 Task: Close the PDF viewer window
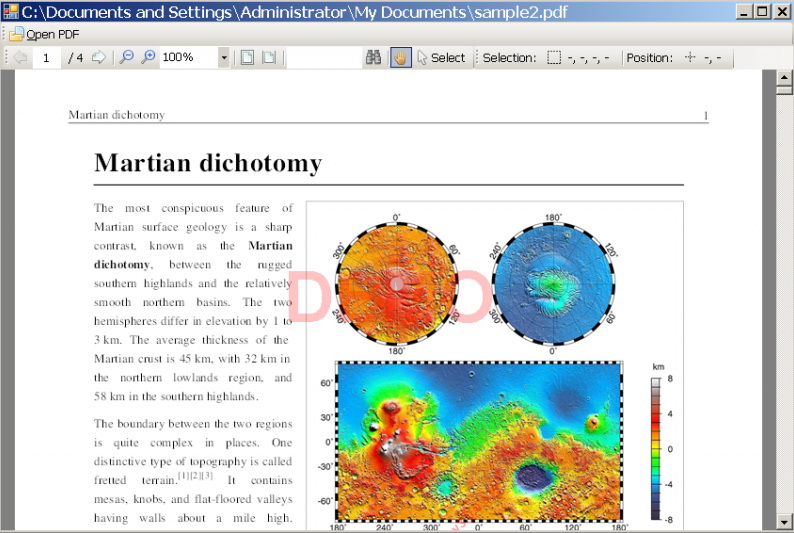pos(782,12)
